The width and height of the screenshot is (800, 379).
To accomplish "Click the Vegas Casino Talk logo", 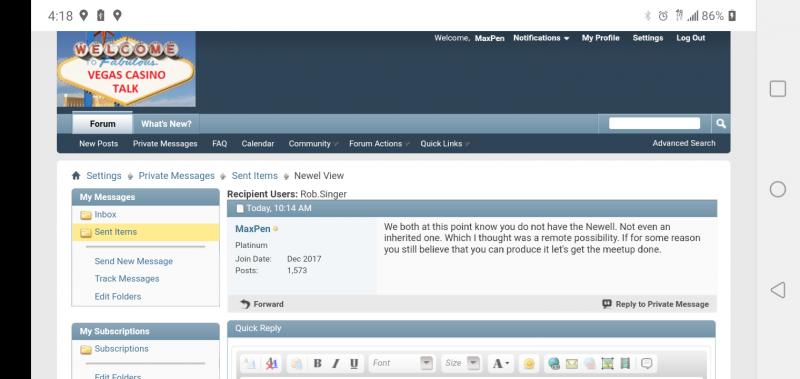I will tap(126, 69).
